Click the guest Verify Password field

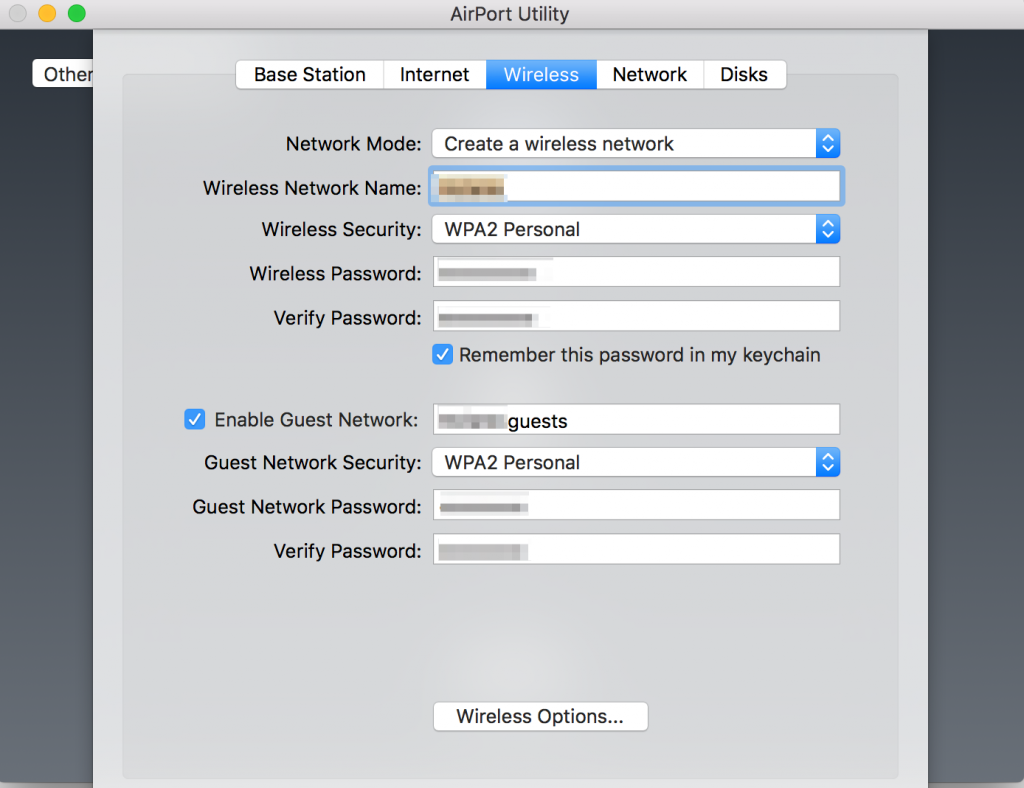(x=636, y=550)
